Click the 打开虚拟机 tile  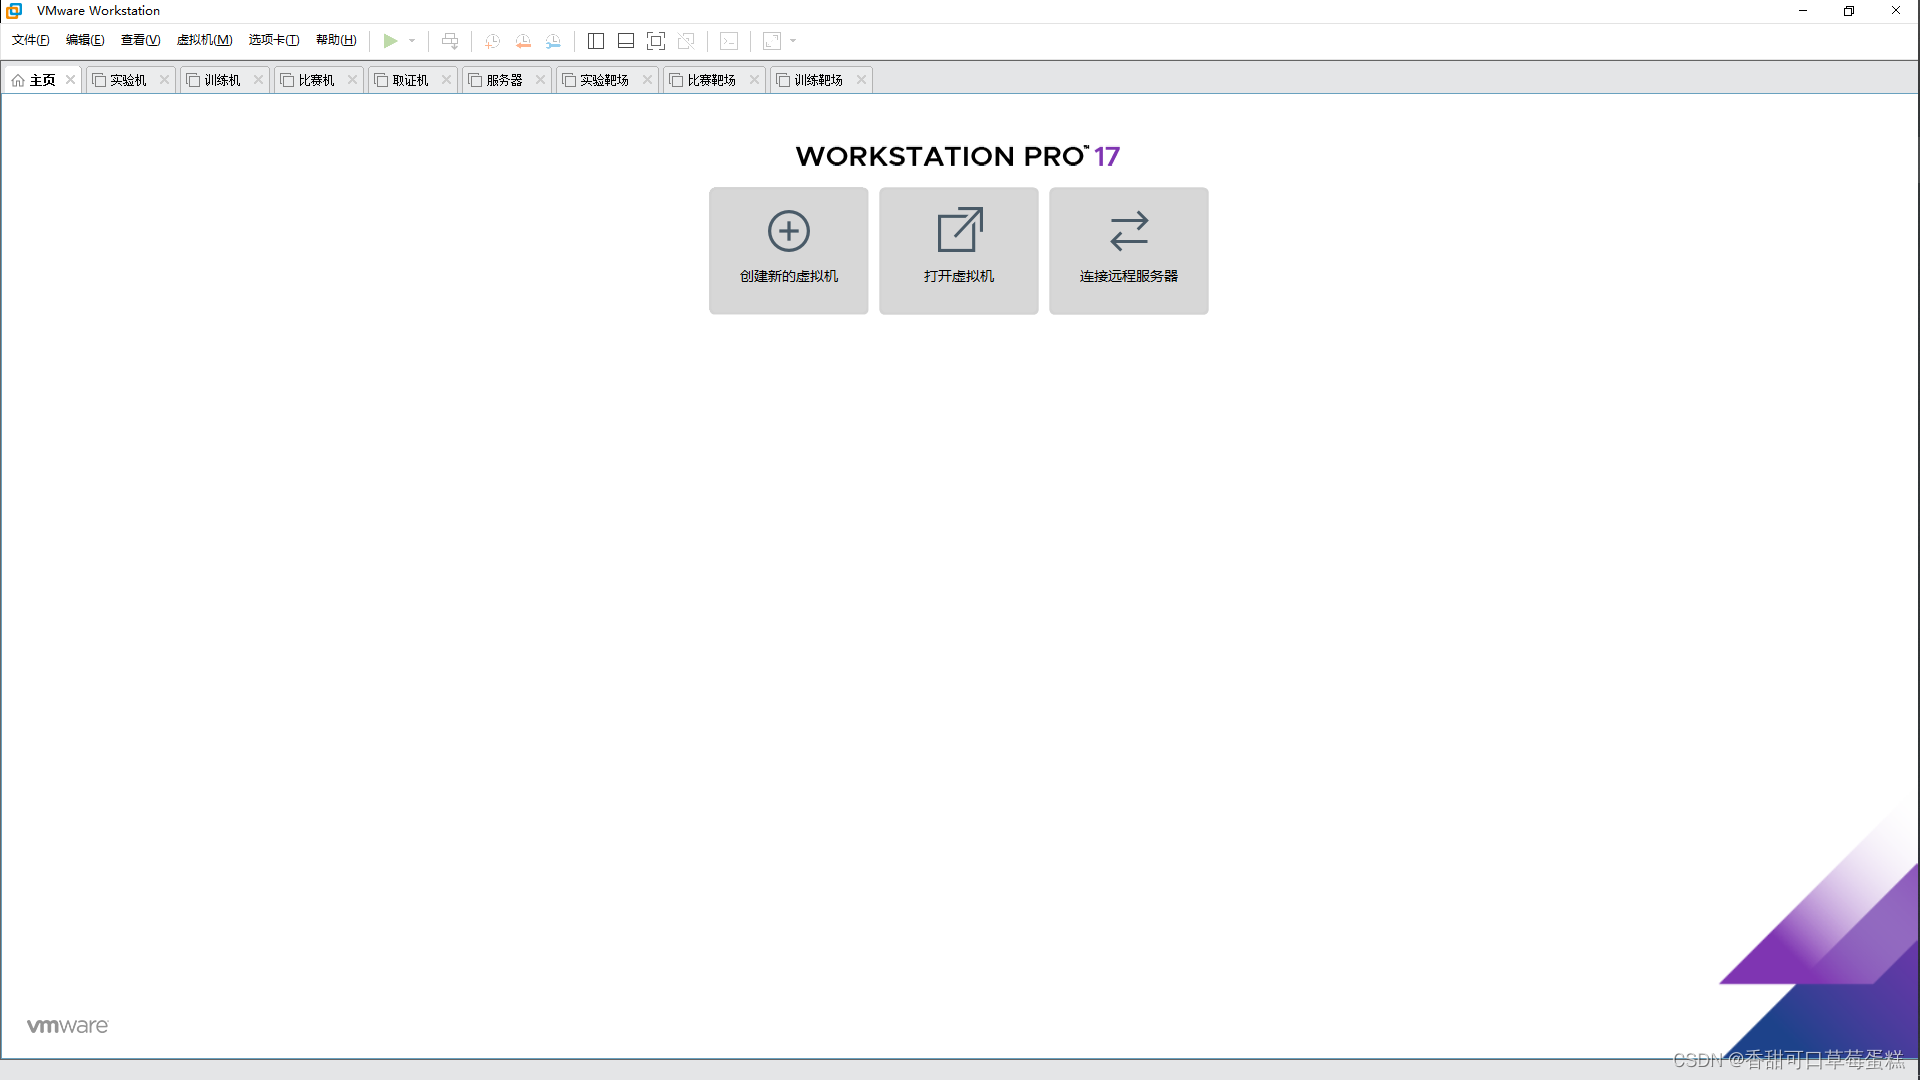pos(959,251)
